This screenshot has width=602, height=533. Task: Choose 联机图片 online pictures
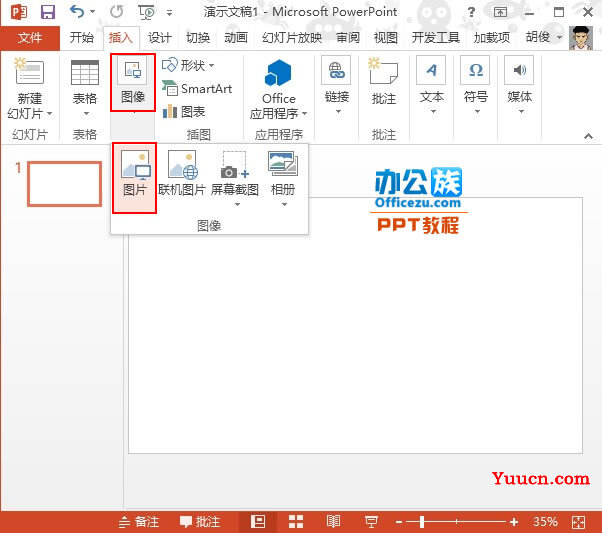pos(182,174)
